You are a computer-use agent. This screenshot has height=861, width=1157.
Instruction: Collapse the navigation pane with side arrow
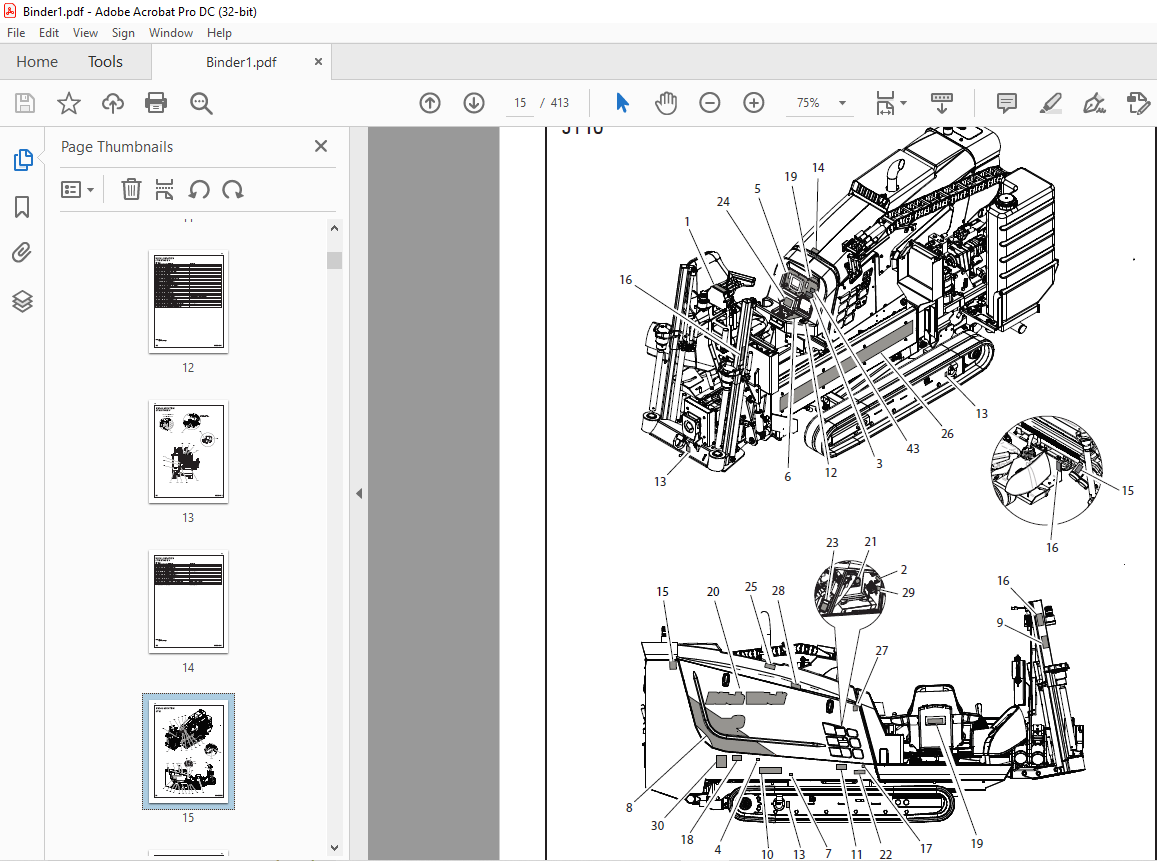(359, 494)
